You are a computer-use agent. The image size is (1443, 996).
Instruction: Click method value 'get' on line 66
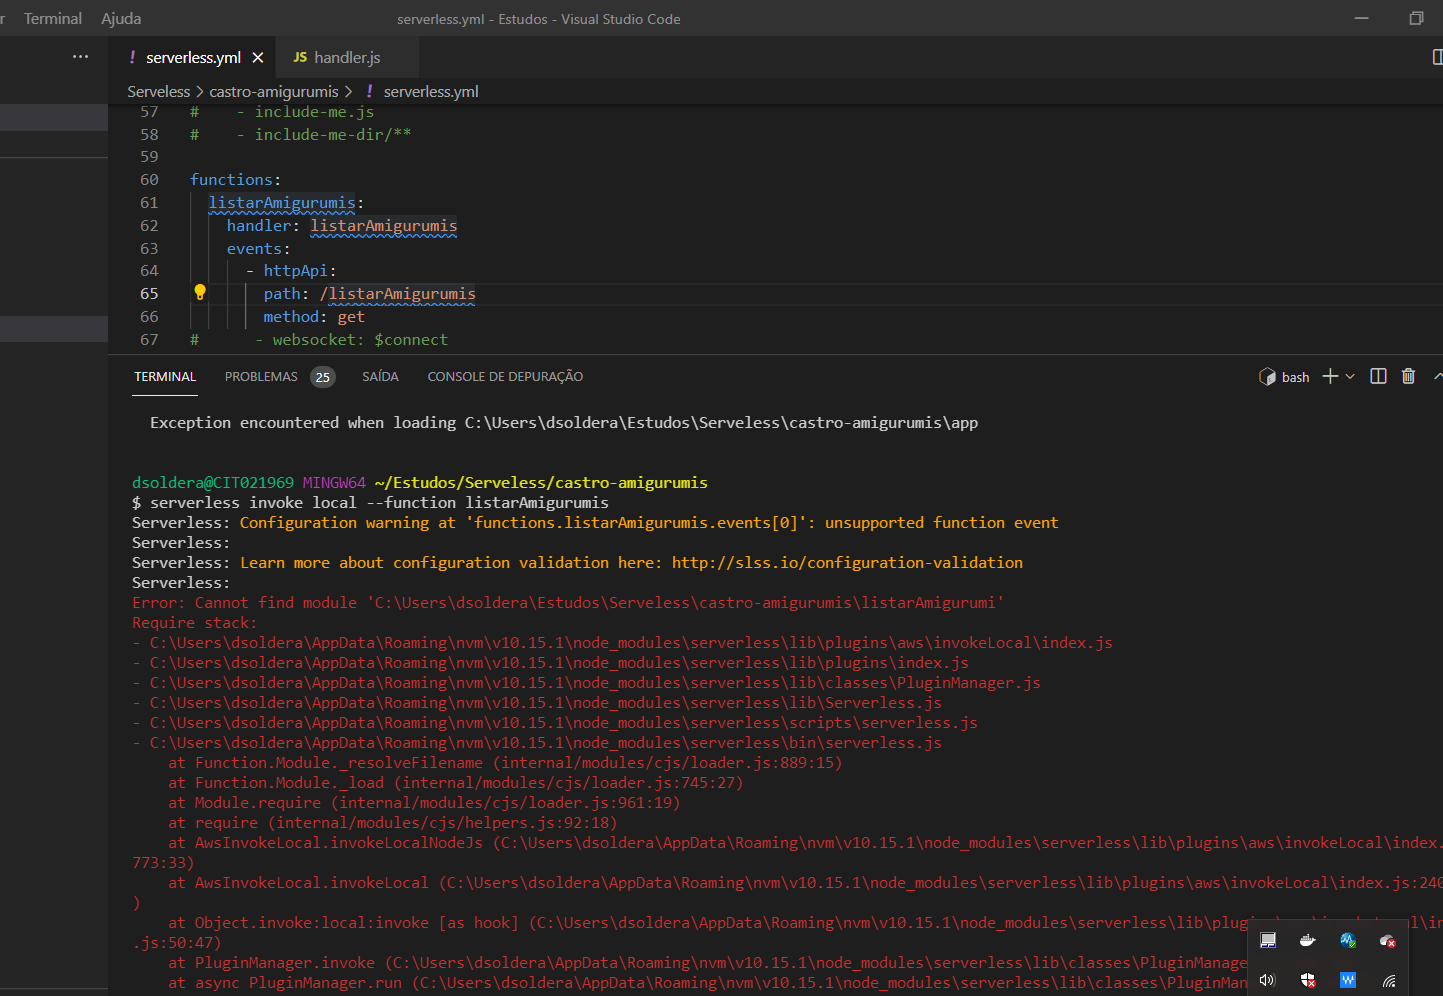[x=351, y=317]
